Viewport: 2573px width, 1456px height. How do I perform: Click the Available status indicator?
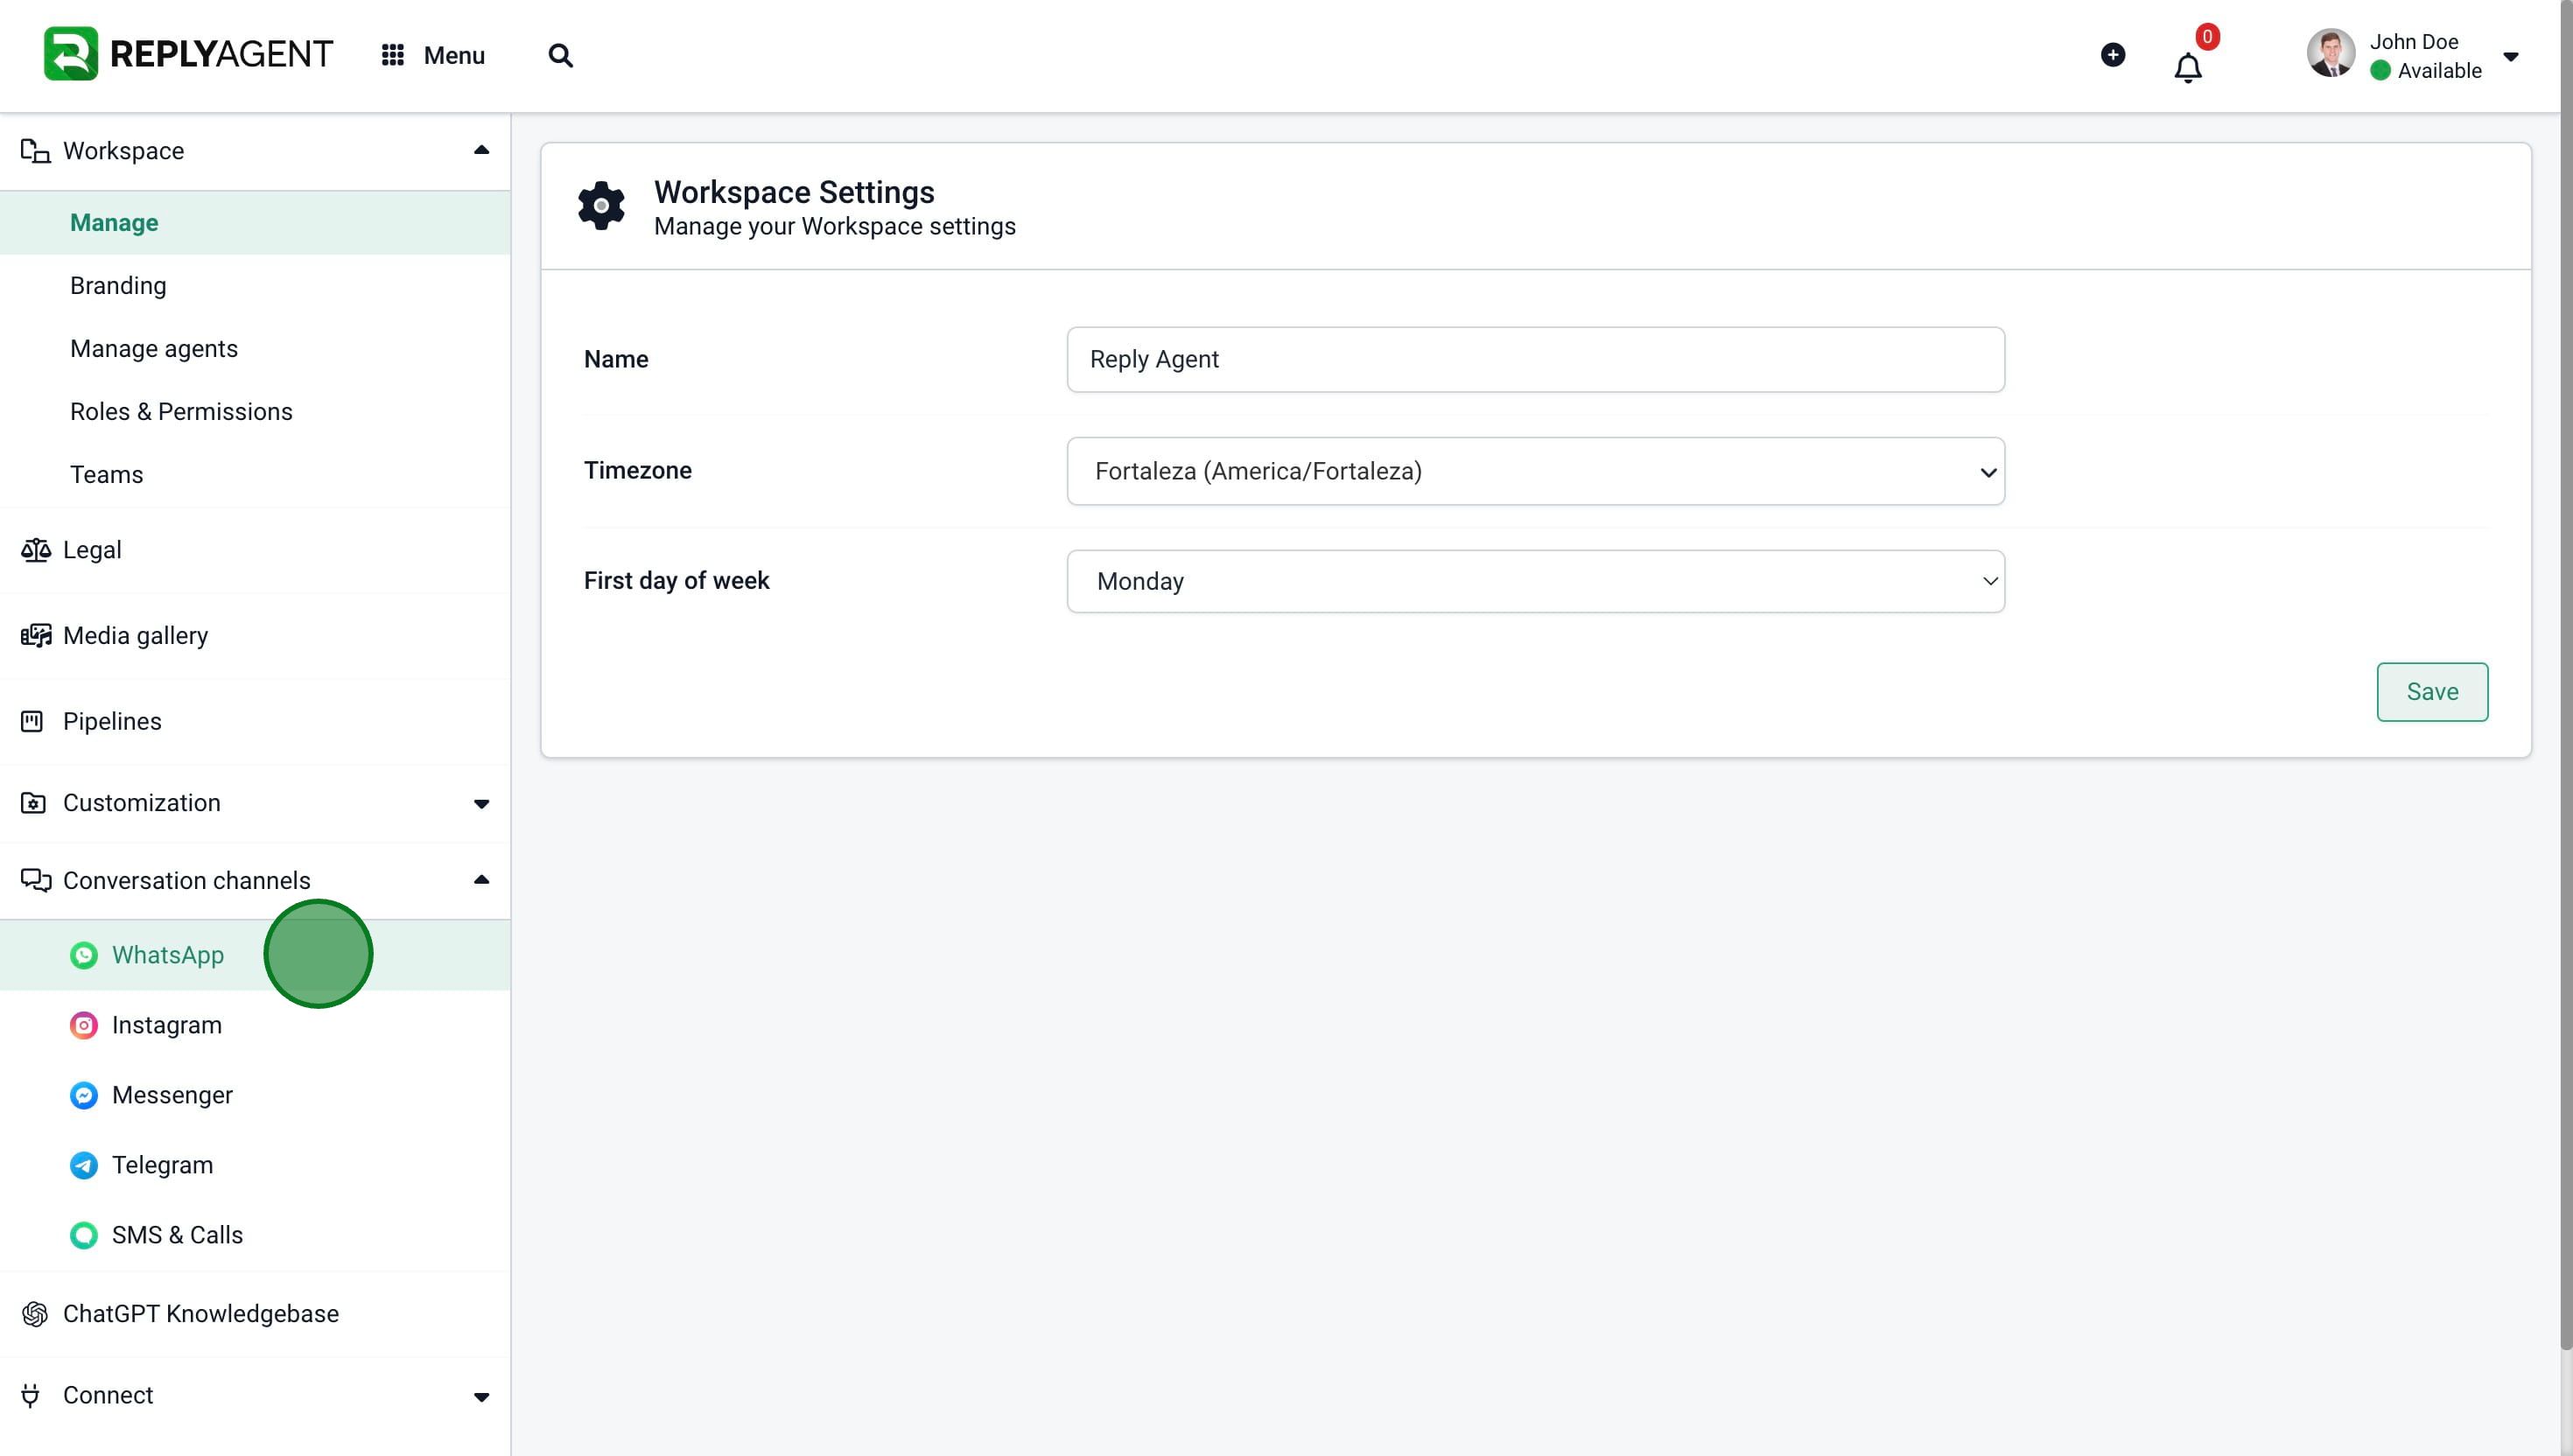(2380, 71)
